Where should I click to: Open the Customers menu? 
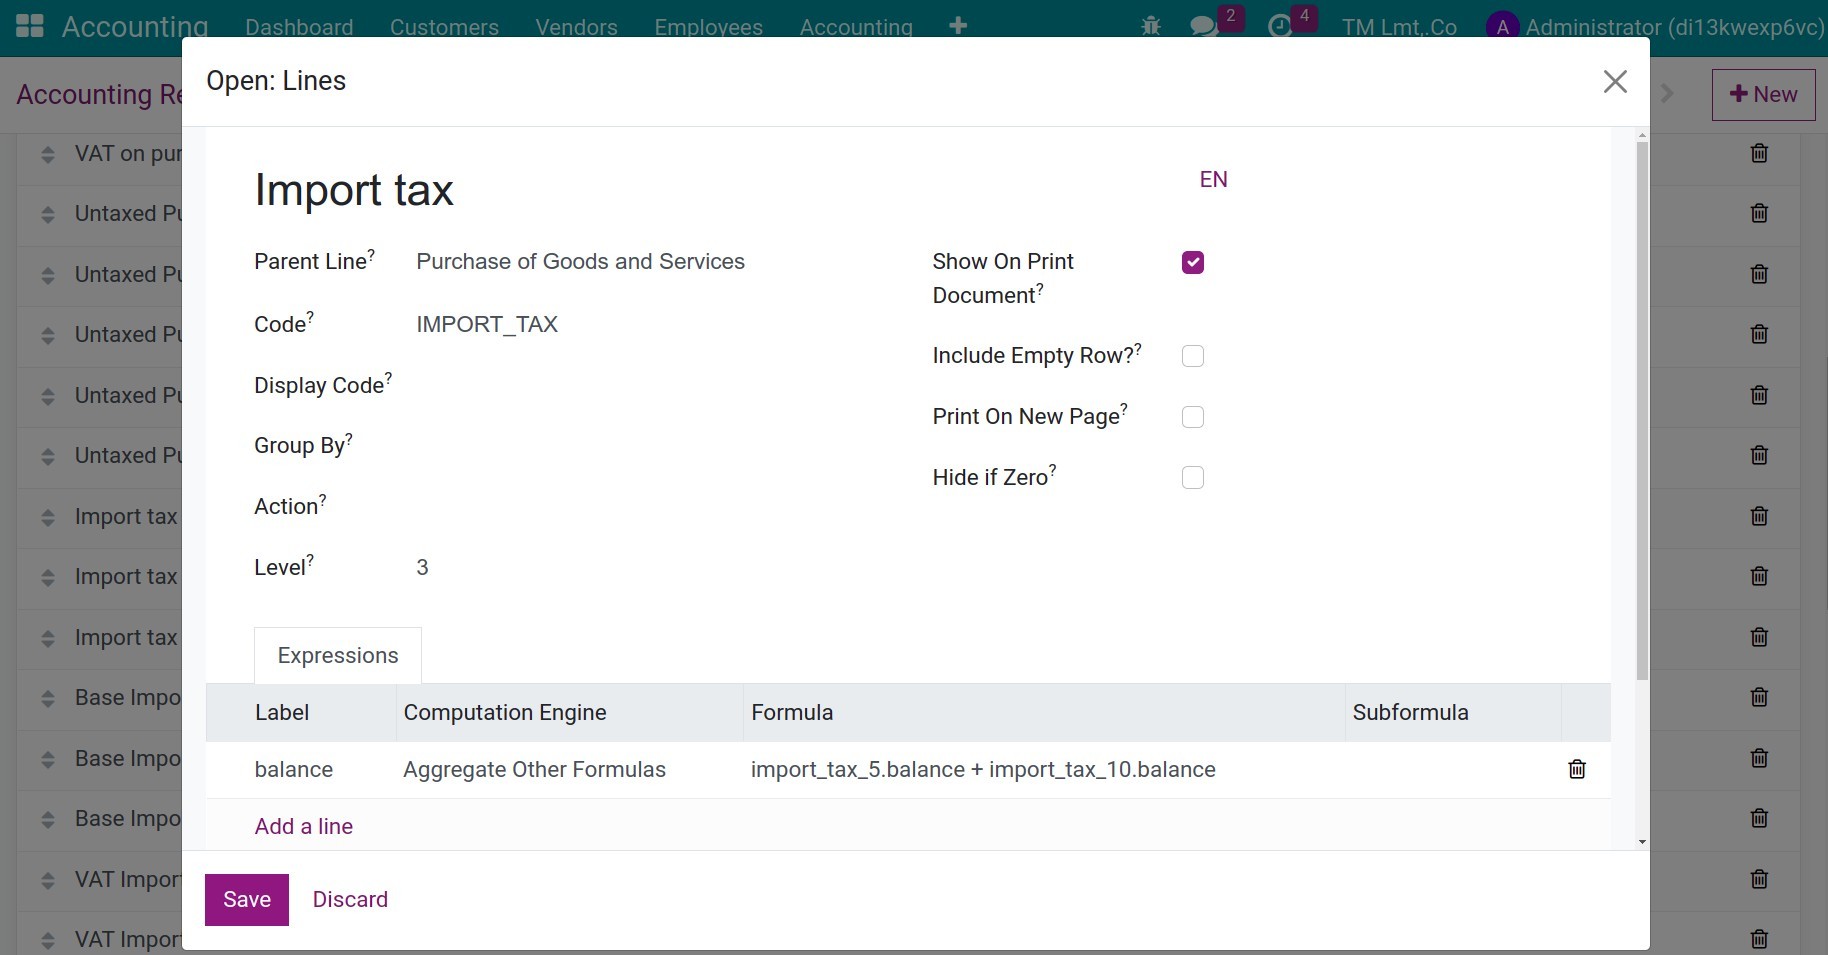tap(444, 27)
